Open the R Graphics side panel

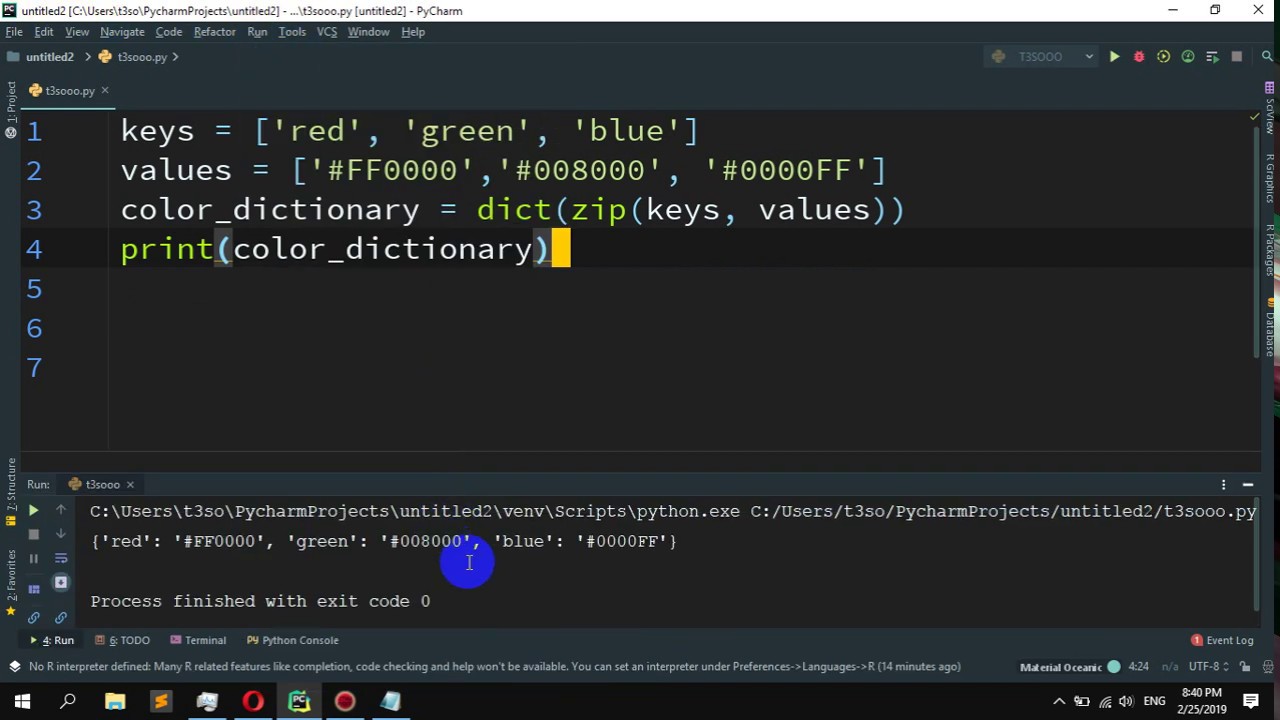tap(1269, 180)
